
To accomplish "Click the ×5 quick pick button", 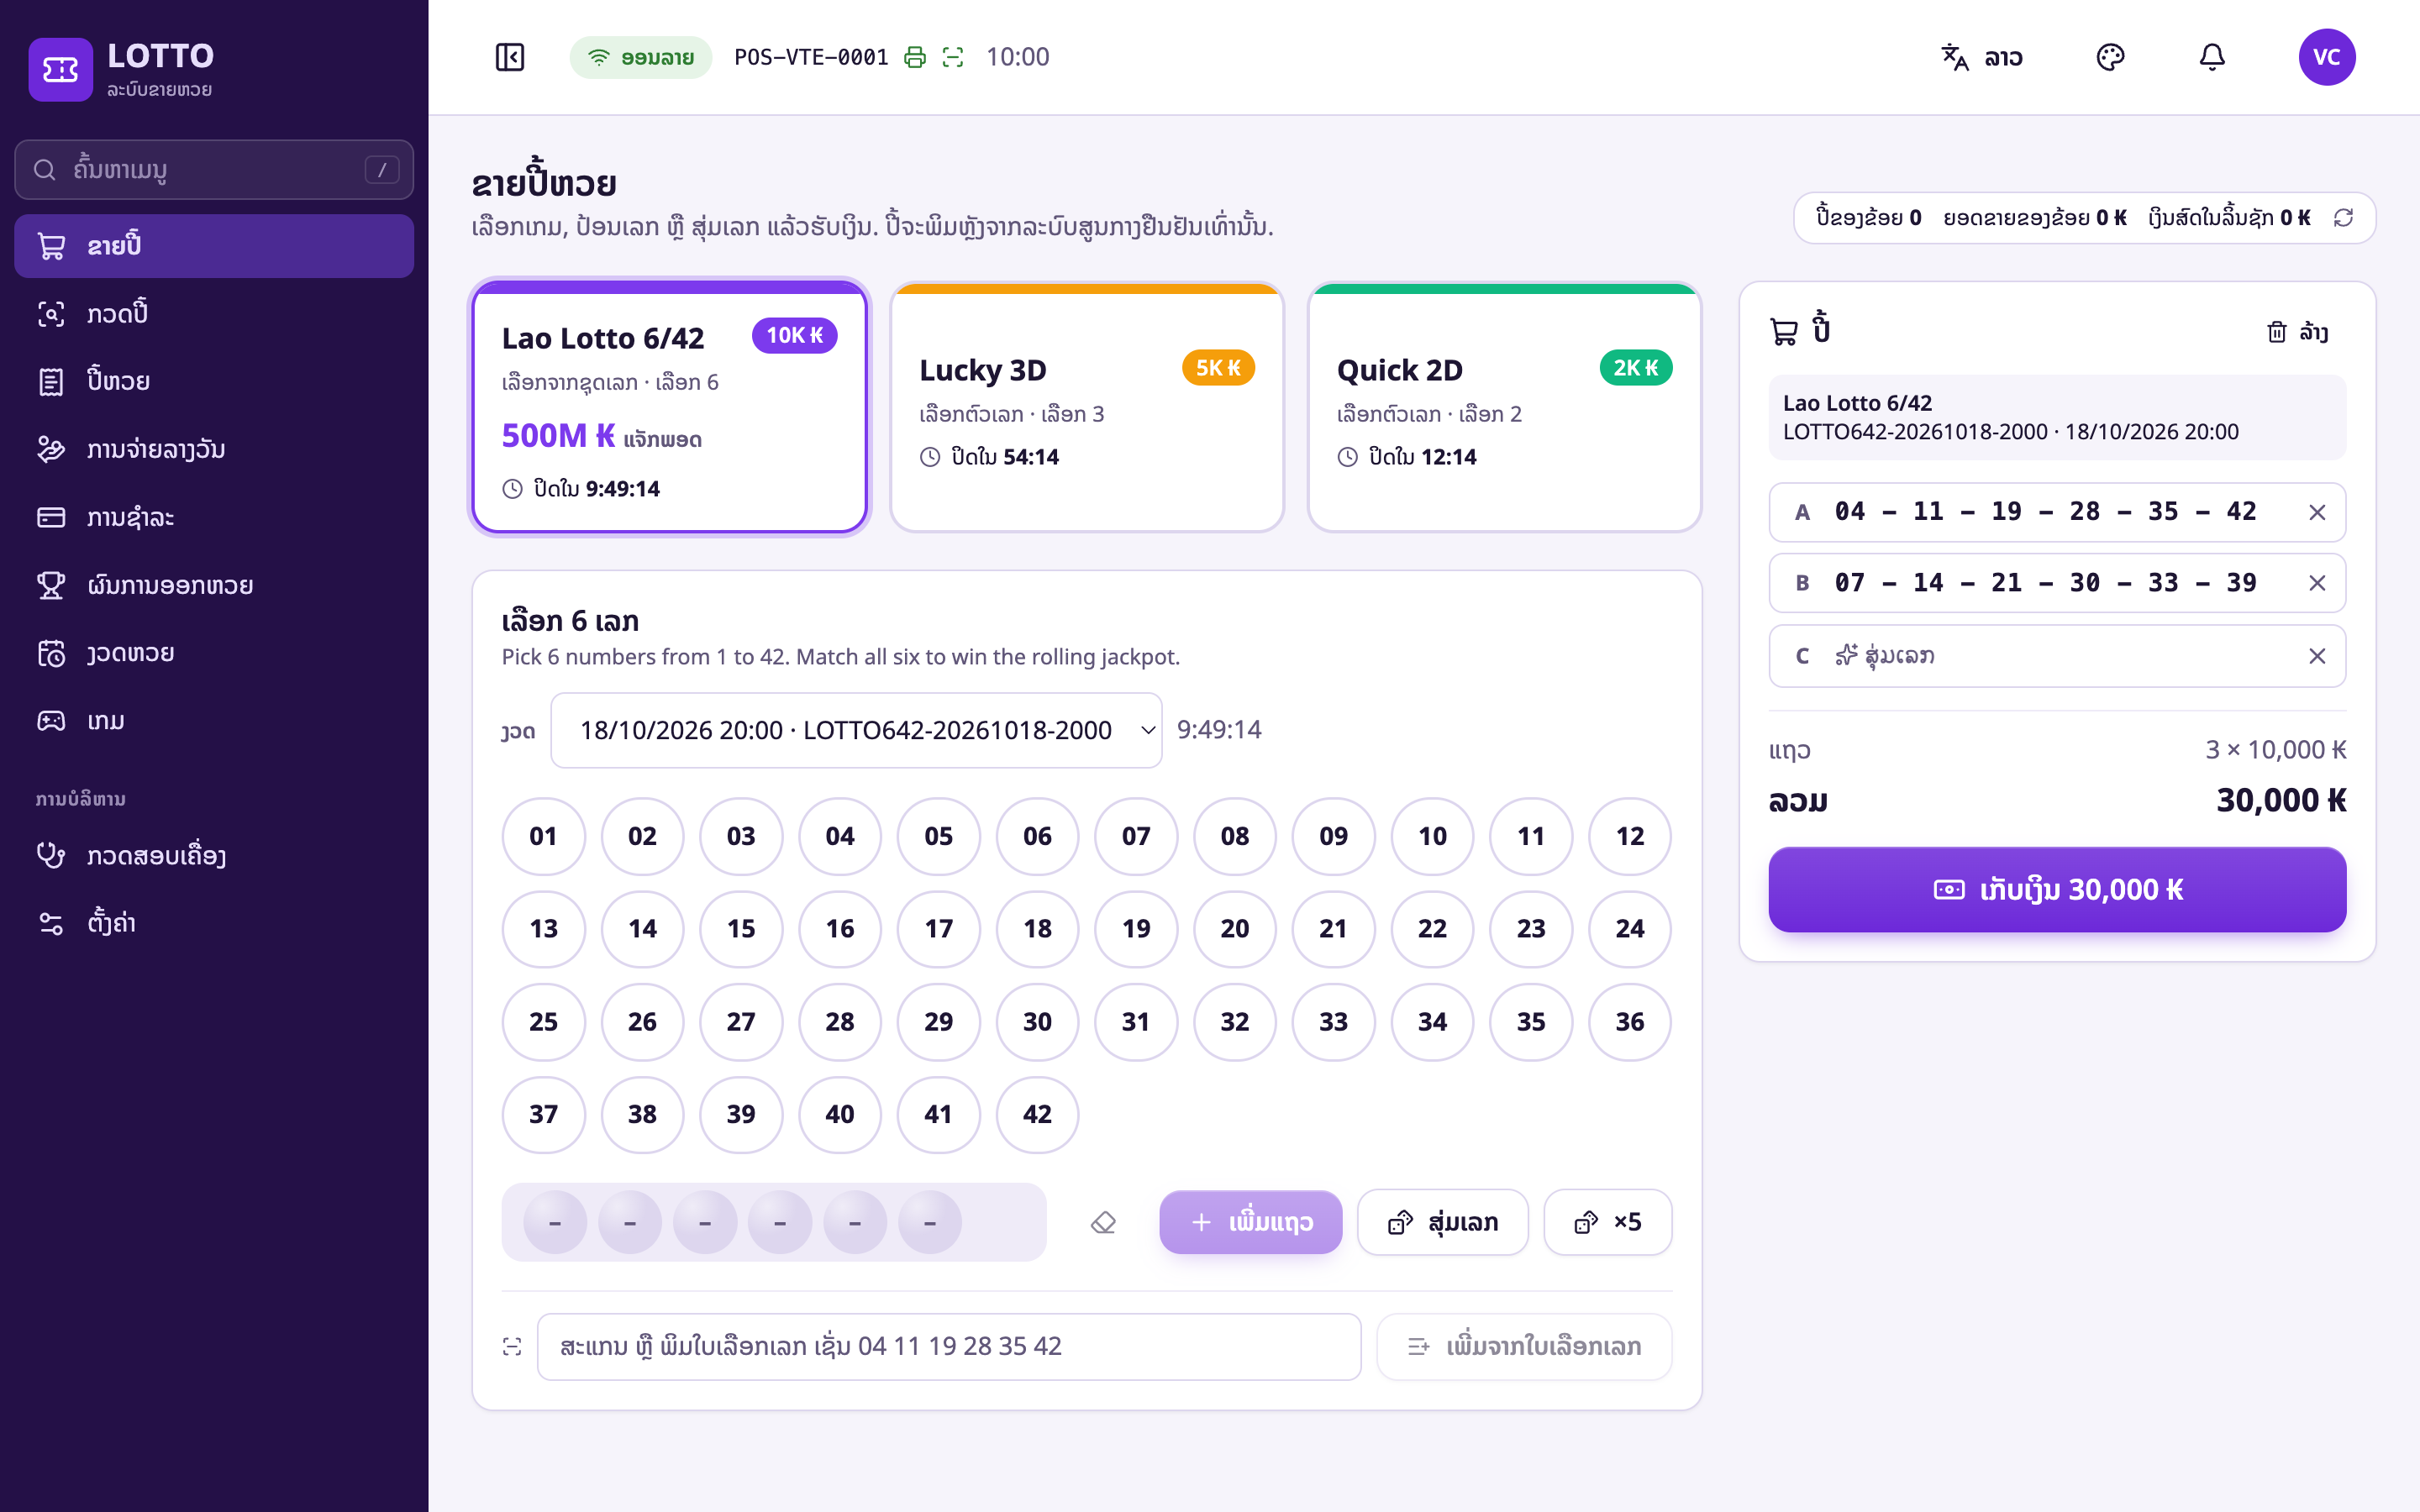I will 1607,1222.
